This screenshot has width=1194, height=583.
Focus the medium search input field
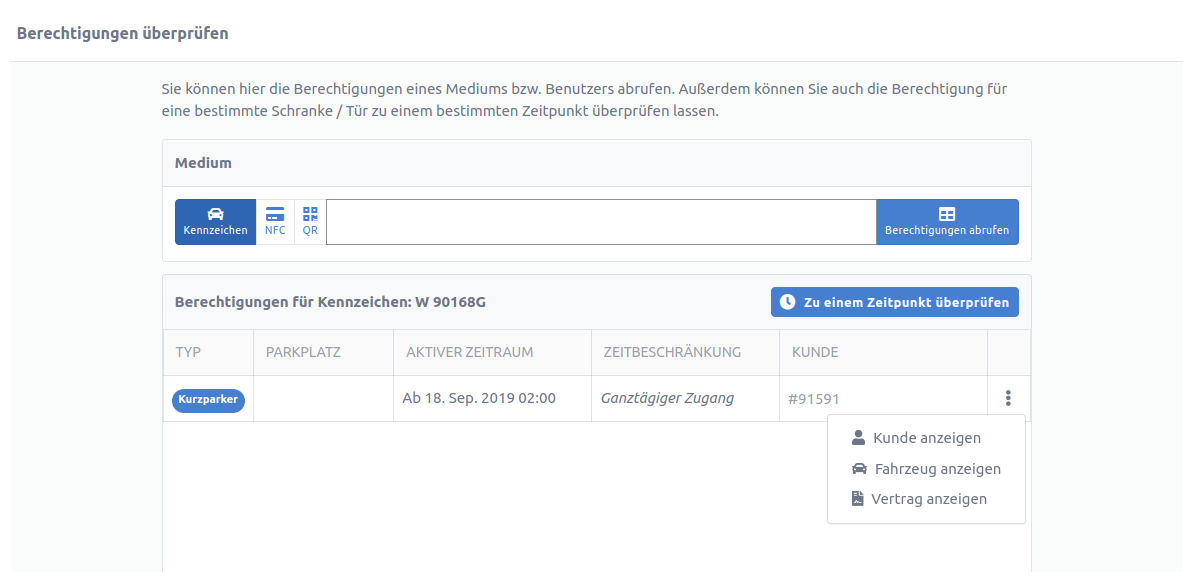601,222
